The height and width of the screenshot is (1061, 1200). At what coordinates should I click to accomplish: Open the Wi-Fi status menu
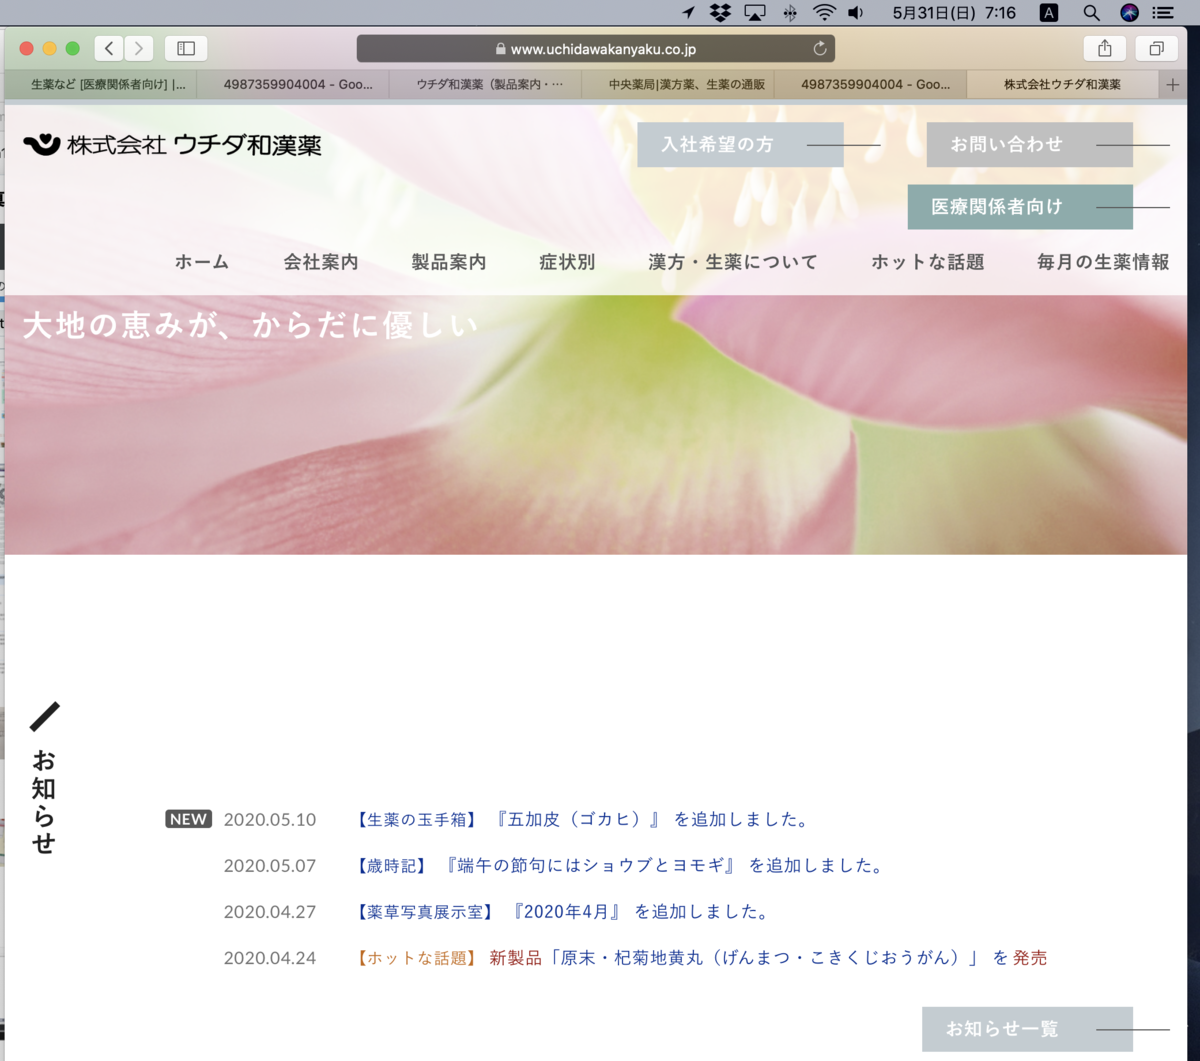point(821,13)
